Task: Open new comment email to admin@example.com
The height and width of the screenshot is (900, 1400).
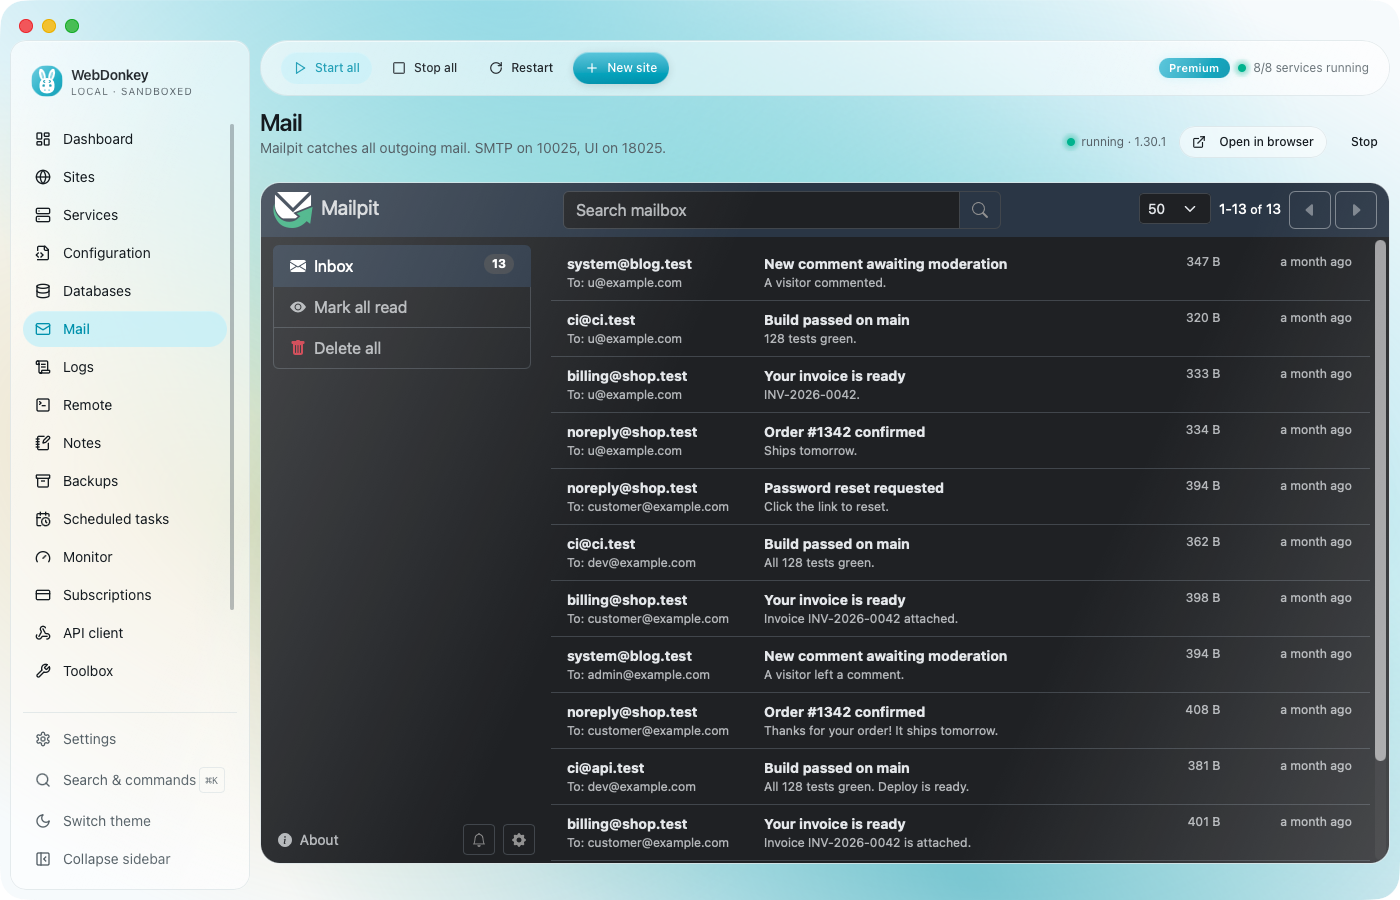Action: [x=962, y=665]
